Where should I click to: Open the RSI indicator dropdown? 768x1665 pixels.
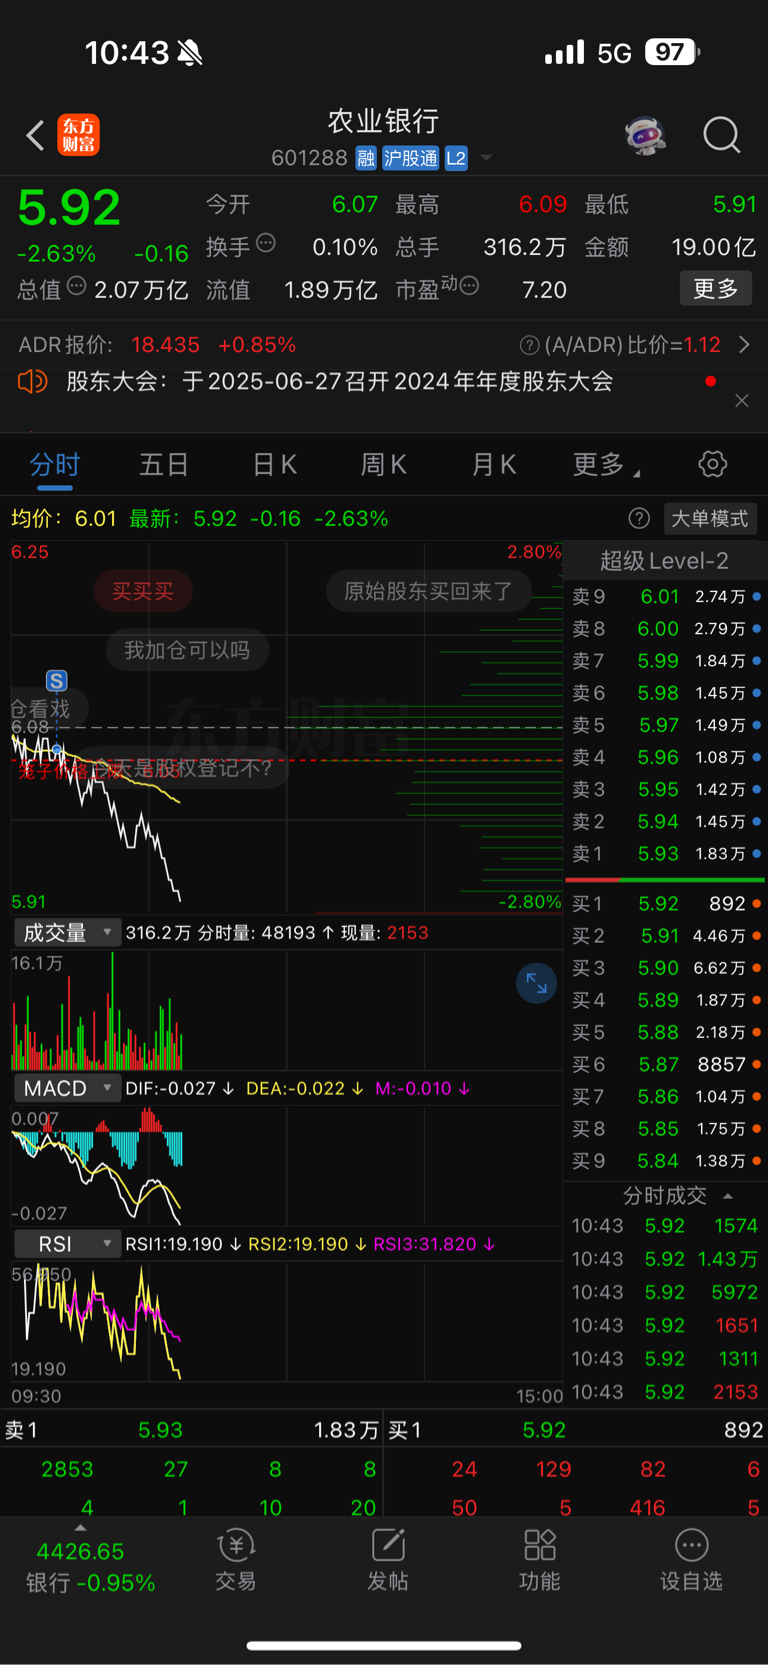pos(67,1244)
